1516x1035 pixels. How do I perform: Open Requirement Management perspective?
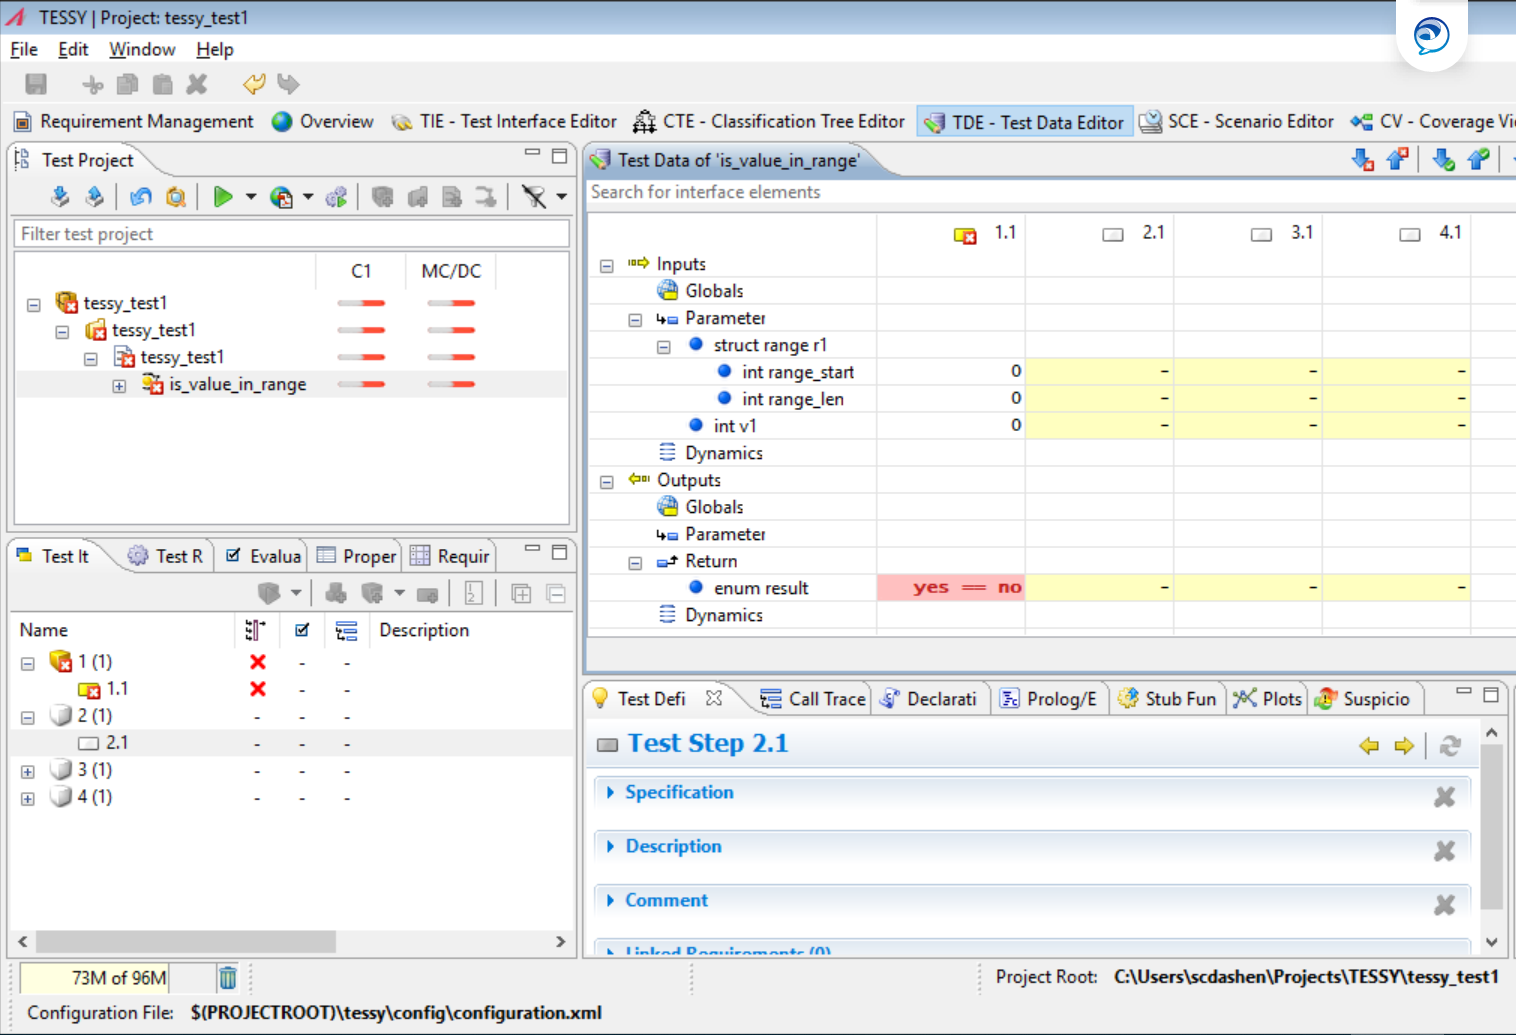click(x=134, y=121)
